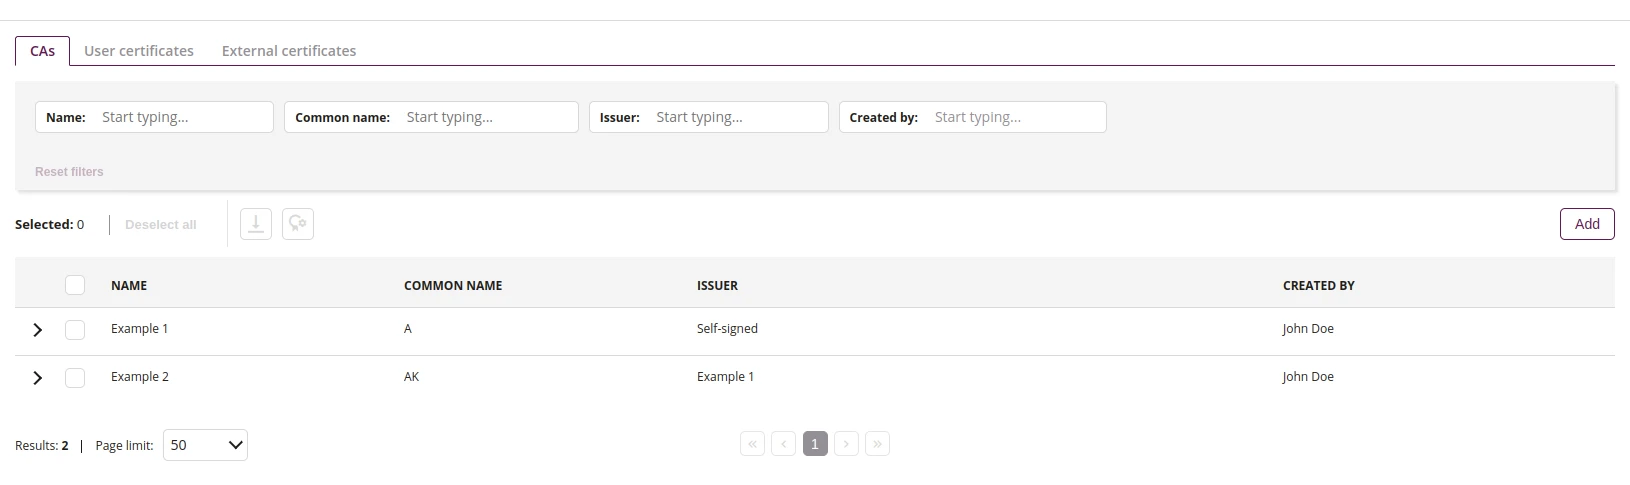
Task: Click the download certificate icon
Action: click(x=256, y=224)
